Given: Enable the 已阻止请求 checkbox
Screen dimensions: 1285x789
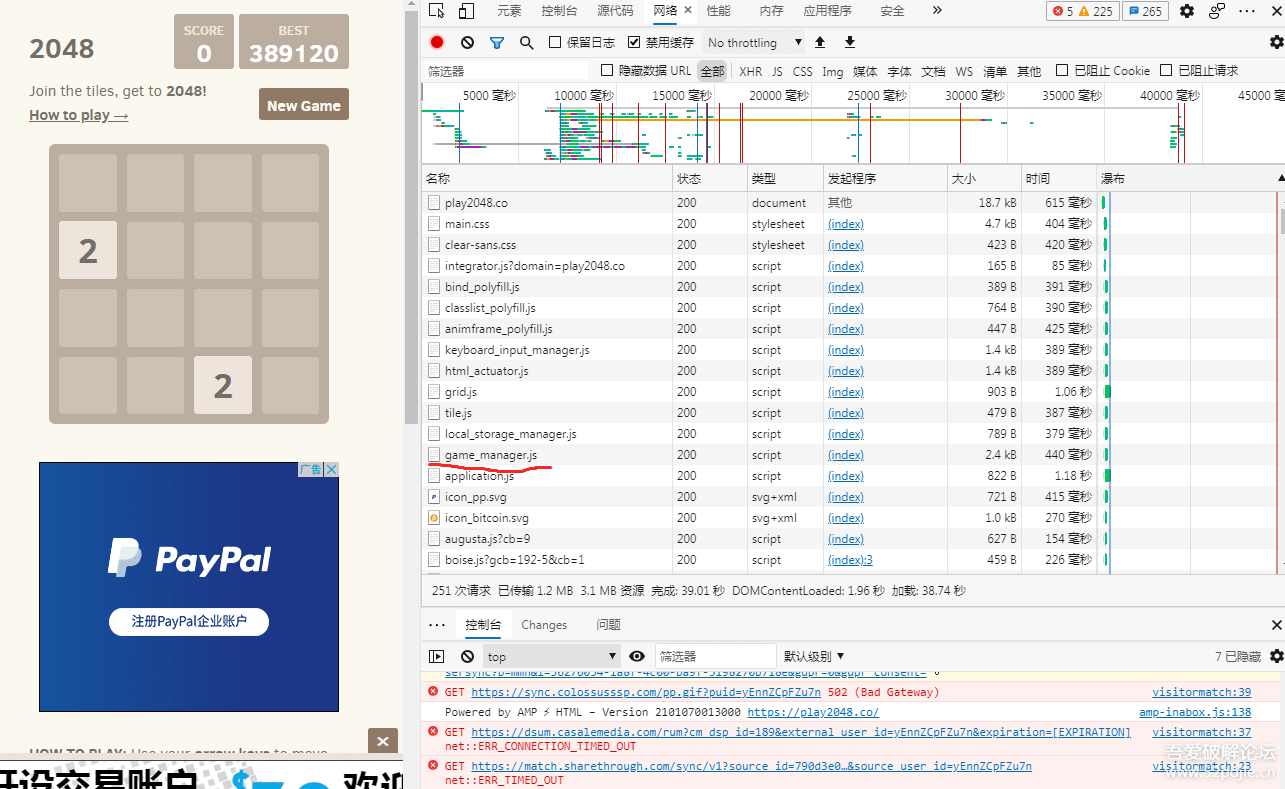Looking at the screenshot, I should 1166,70.
